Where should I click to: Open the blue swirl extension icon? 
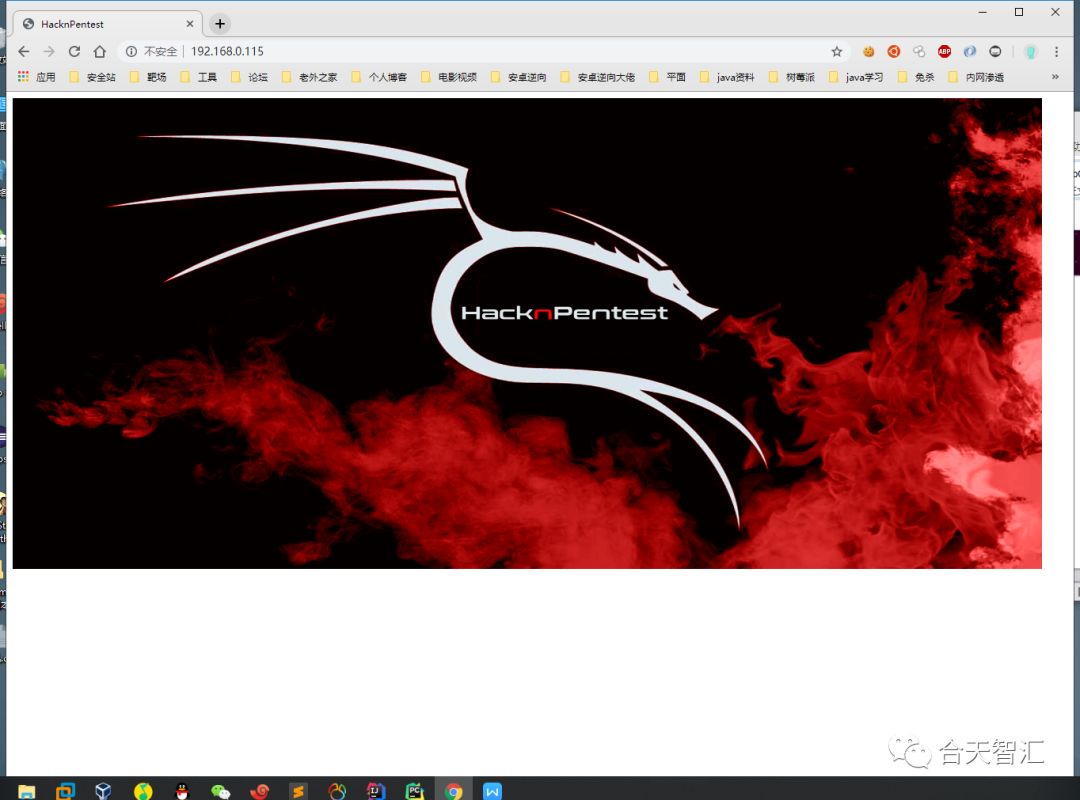pos(970,52)
